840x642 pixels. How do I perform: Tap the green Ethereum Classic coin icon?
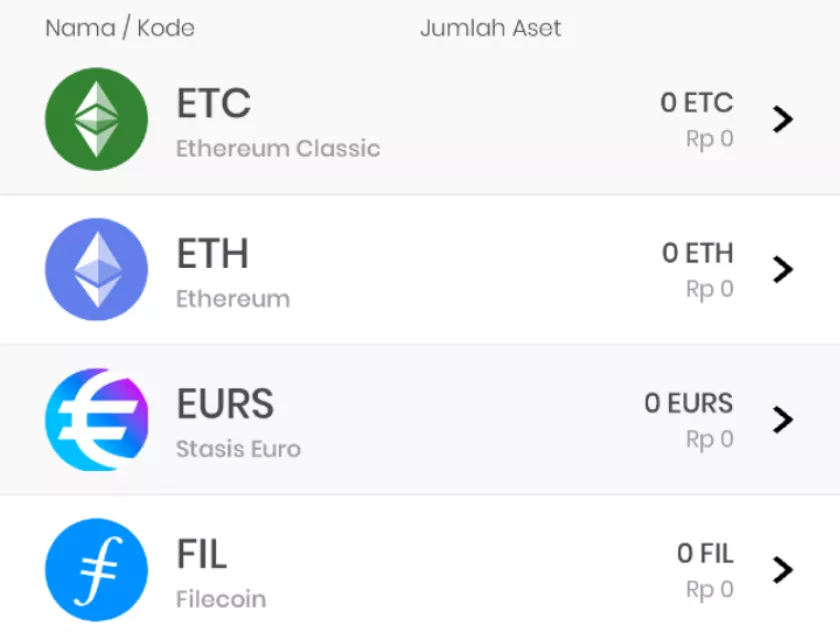96,119
